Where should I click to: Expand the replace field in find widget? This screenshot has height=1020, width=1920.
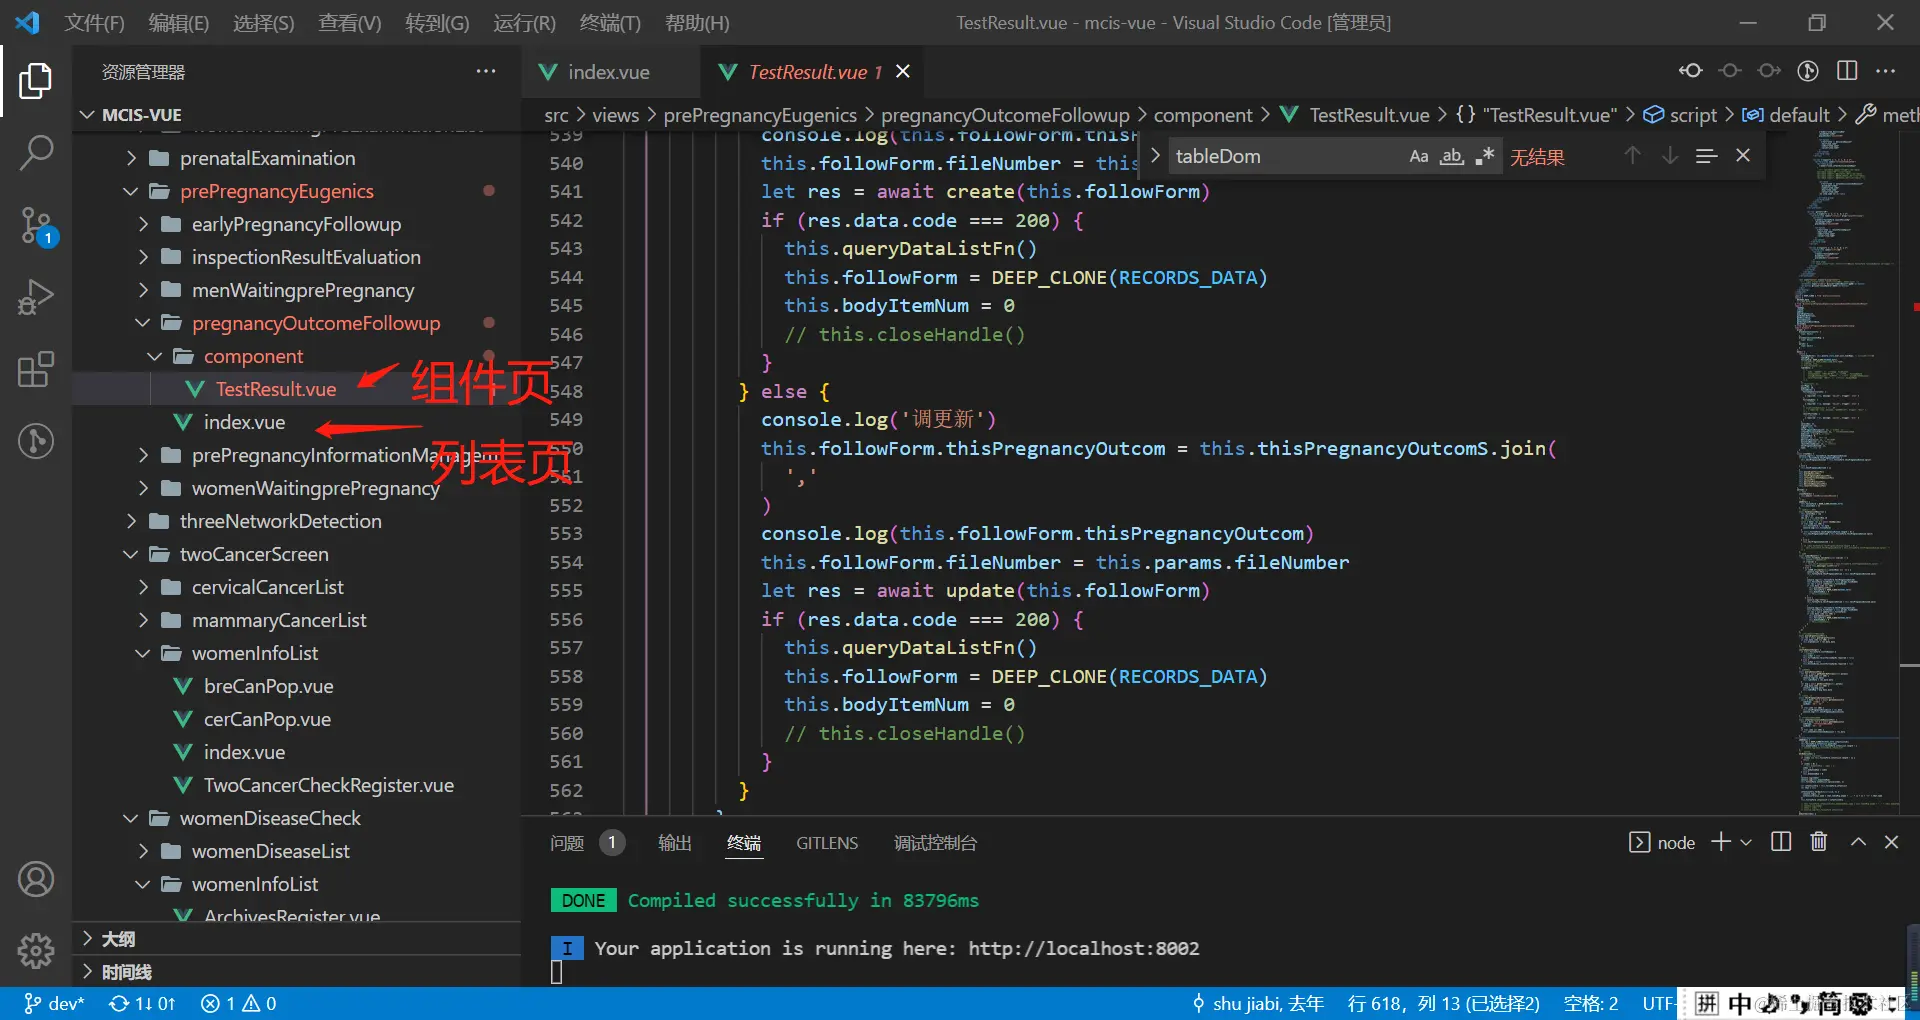point(1155,156)
